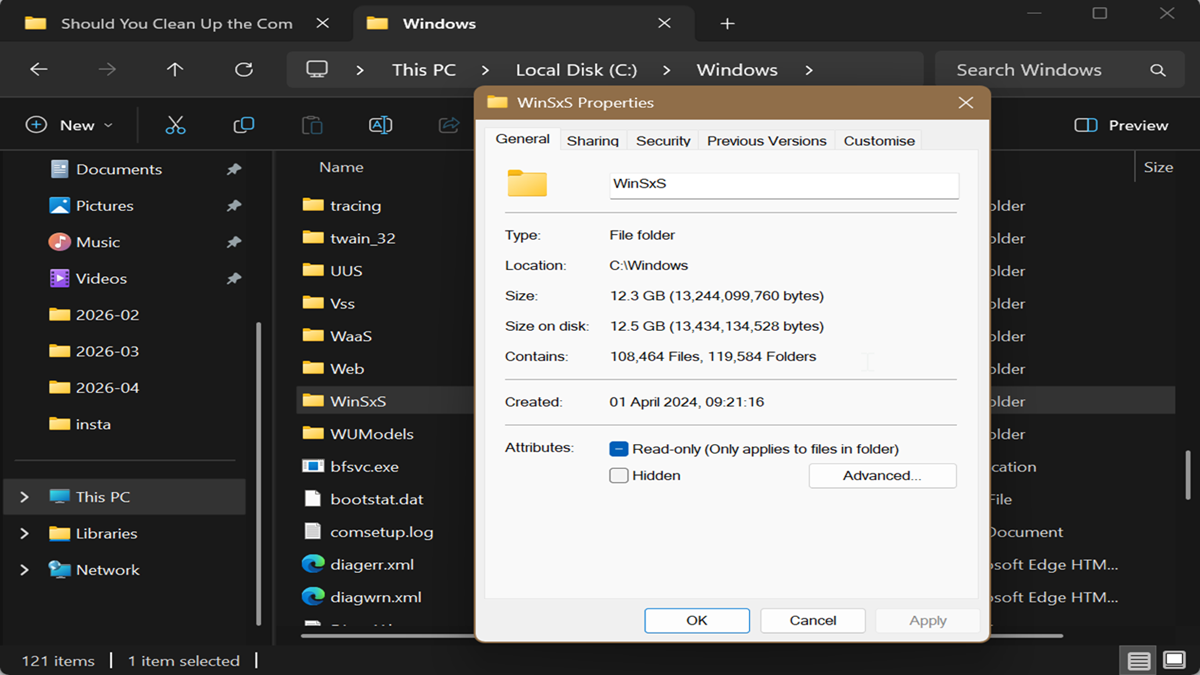Click Cancel in Properties dialog
Screen dimensions: 1200x675
[x=813, y=621]
